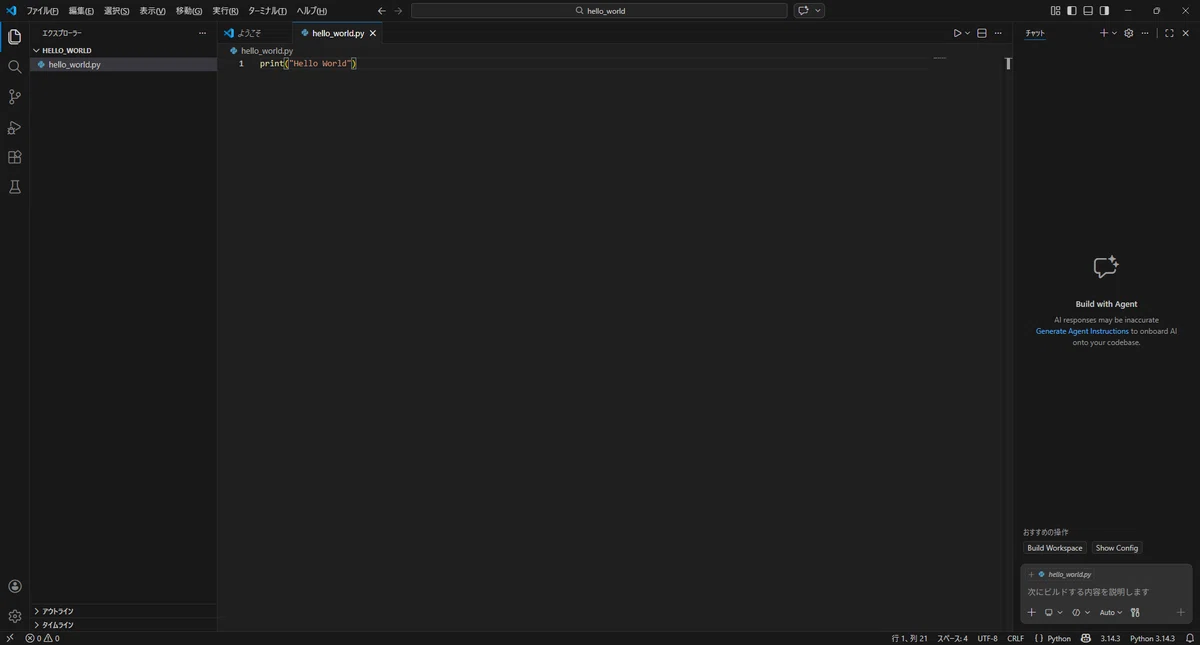Viewport: 1200px width, 645px height.
Task: Click the Build Workspace button
Action: coord(1055,548)
